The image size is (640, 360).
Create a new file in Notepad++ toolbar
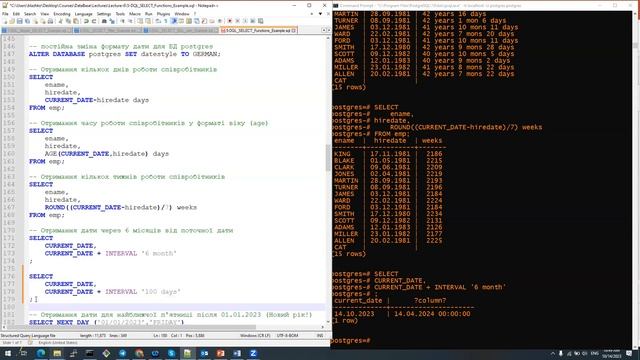(x=5, y=21)
